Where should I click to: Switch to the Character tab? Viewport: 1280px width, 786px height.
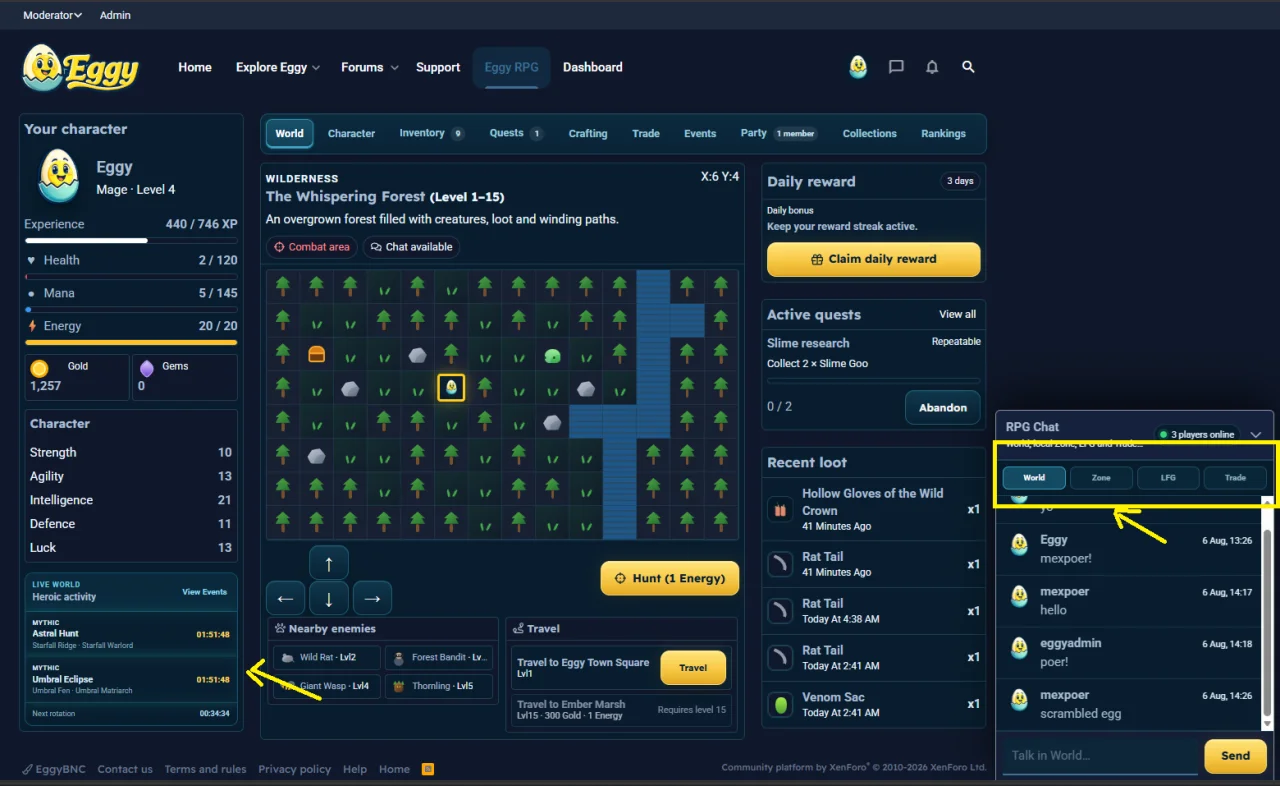[x=351, y=133]
